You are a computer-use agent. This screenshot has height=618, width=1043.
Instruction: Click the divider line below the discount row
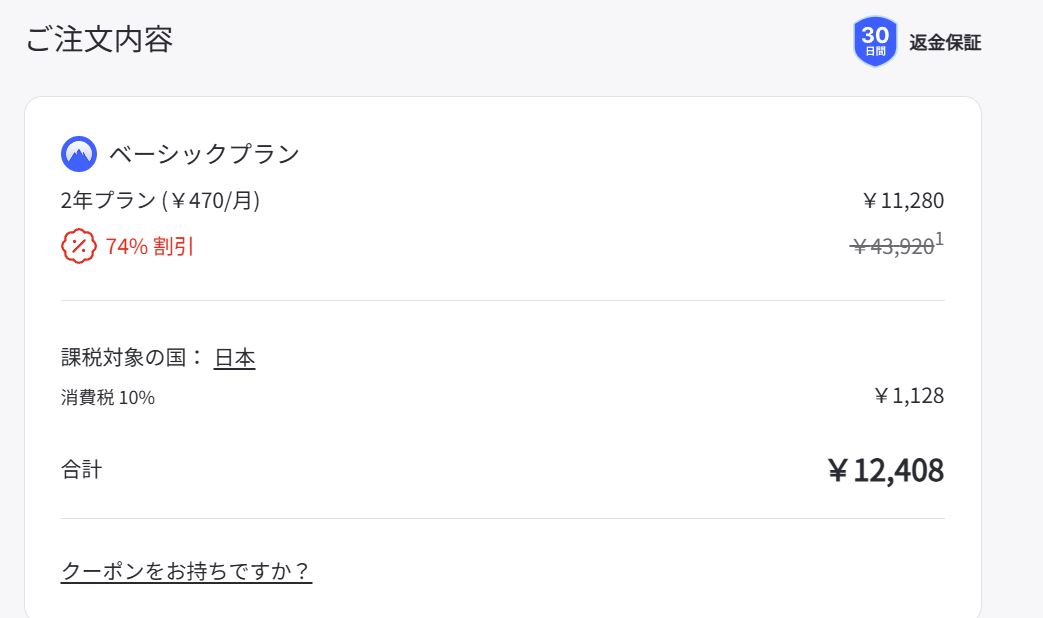pyautogui.click(x=502, y=300)
